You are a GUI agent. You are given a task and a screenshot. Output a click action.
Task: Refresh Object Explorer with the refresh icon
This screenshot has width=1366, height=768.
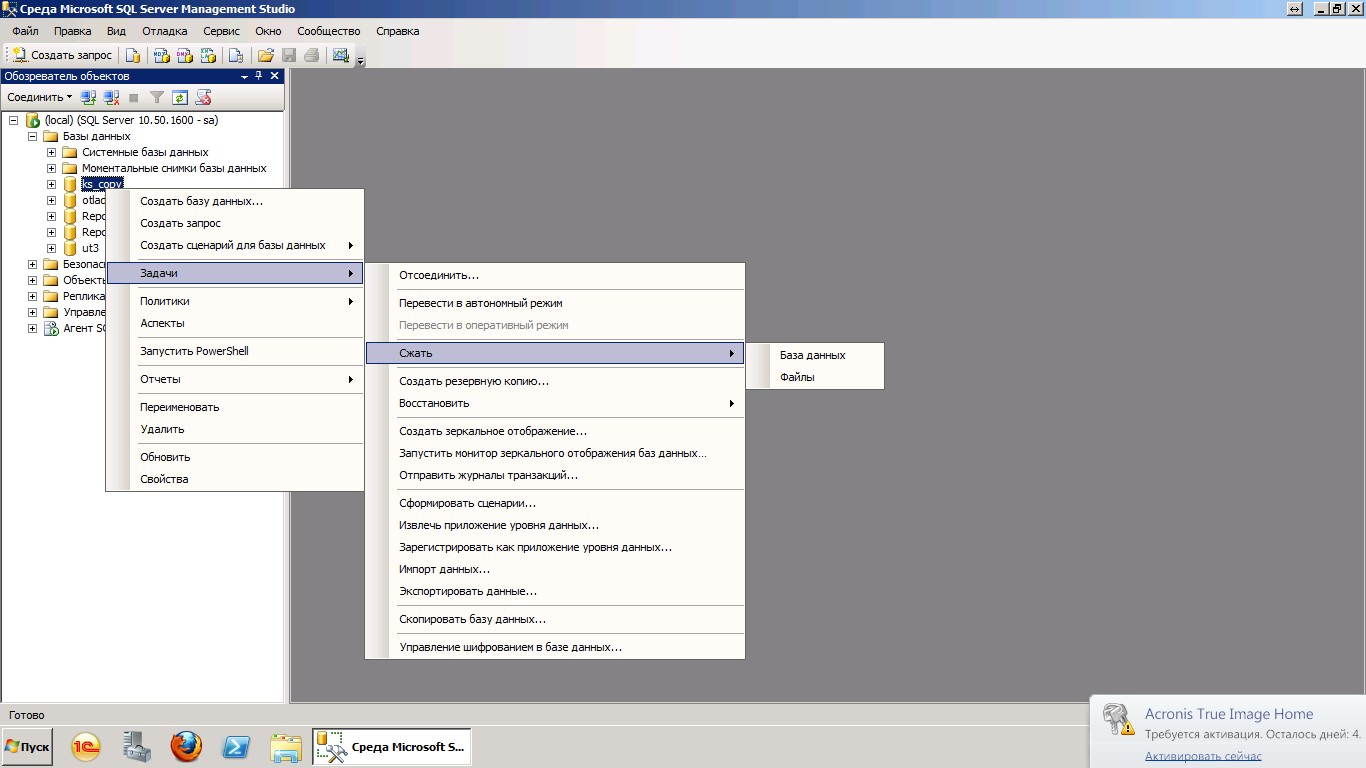[x=180, y=97]
